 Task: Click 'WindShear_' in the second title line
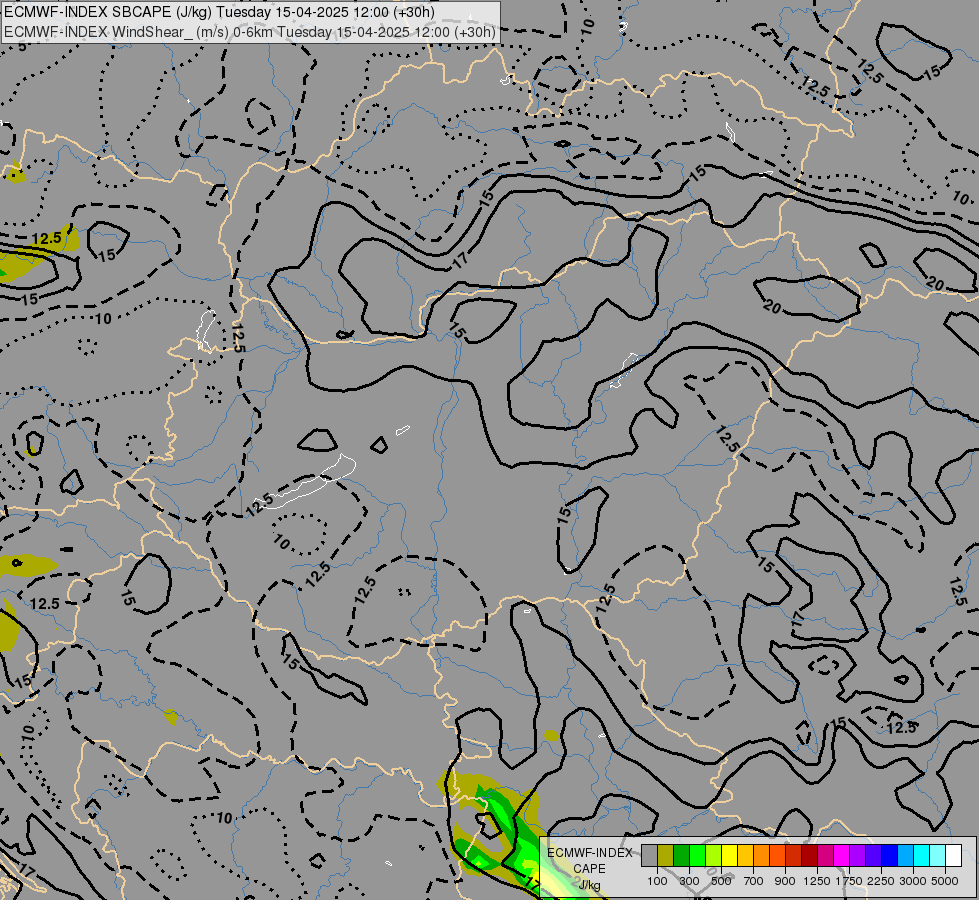[x=153, y=32]
